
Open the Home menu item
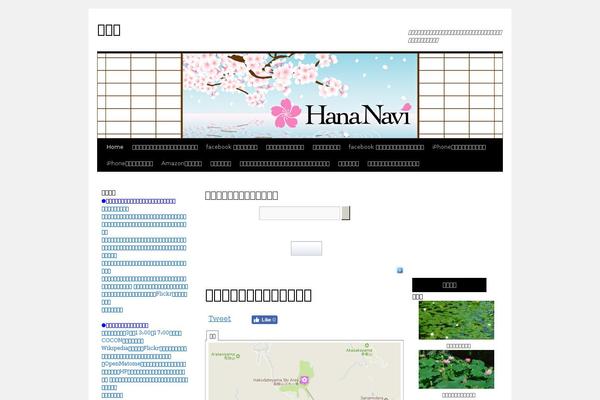click(x=115, y=147)
